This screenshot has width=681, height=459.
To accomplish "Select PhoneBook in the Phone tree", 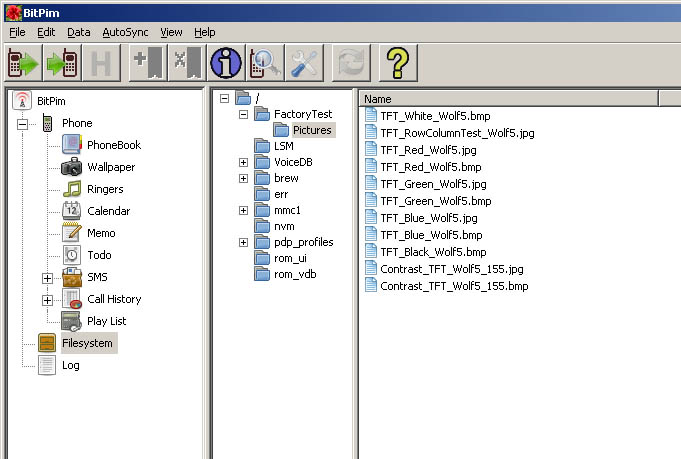I will click(113, 145).
